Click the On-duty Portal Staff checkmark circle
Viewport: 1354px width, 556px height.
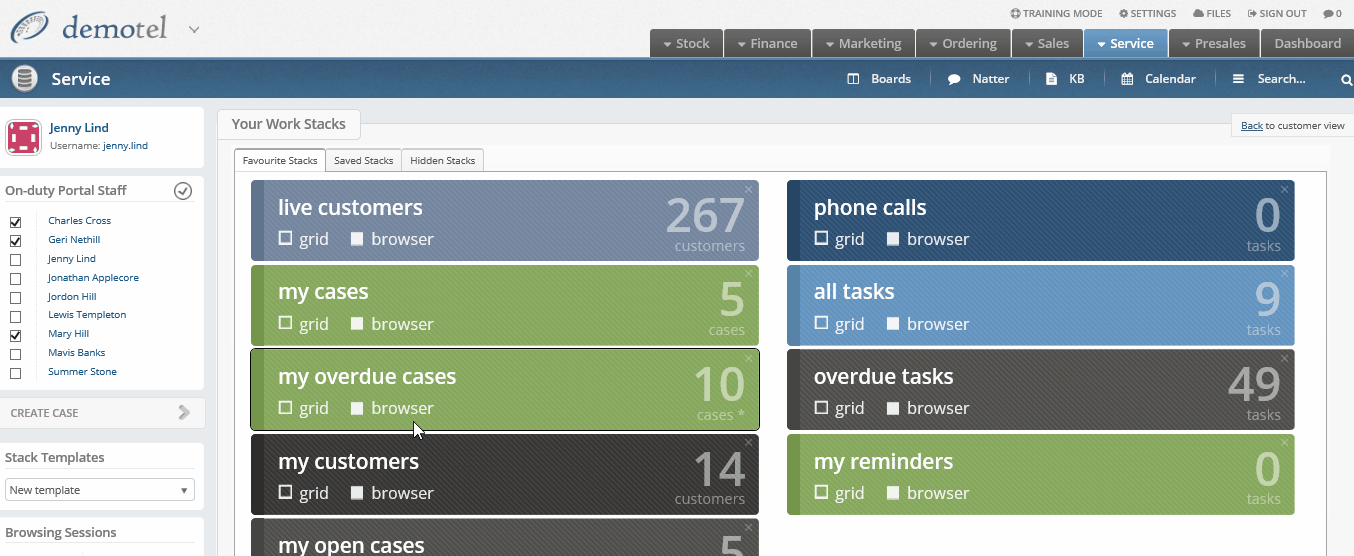click(x=183, y=191)
